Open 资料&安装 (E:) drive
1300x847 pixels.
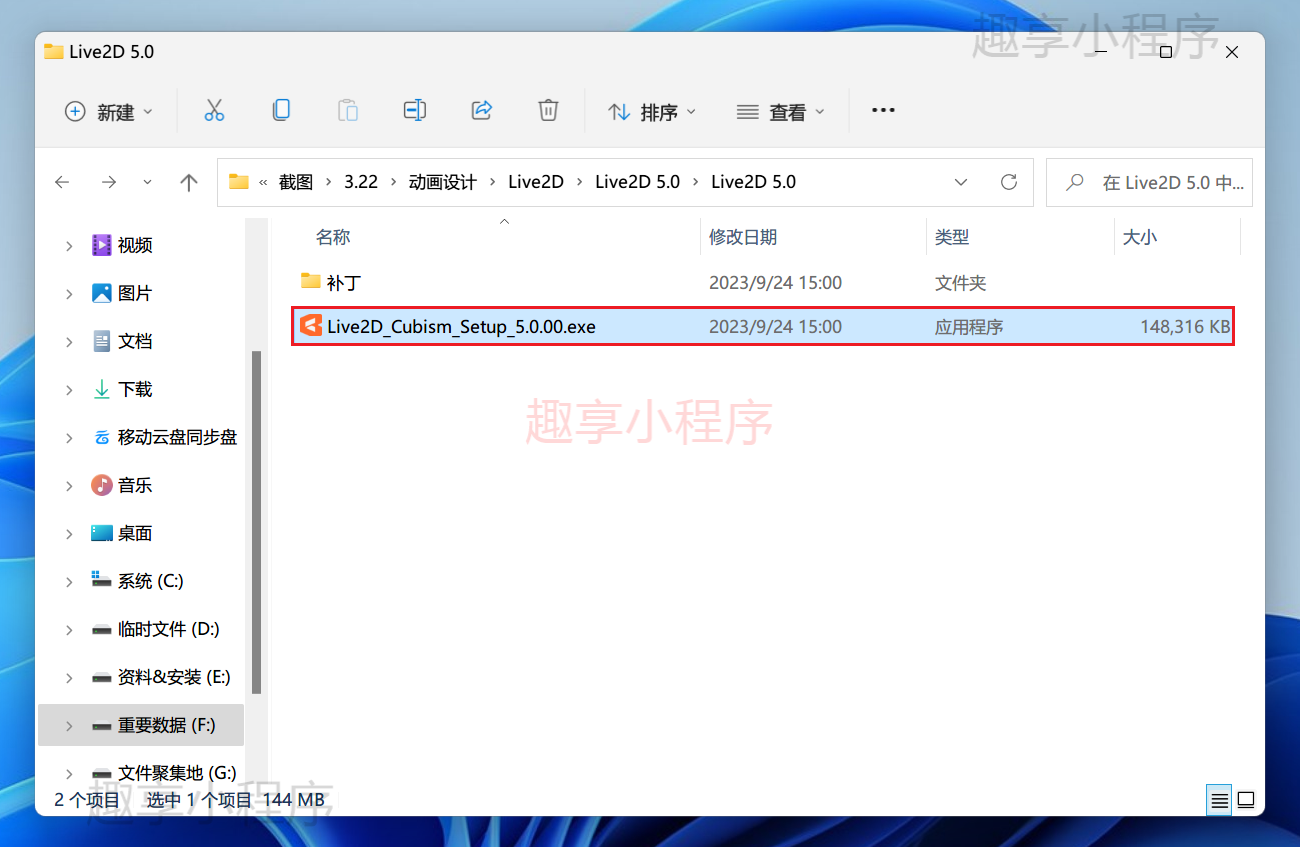pos(174,677)
